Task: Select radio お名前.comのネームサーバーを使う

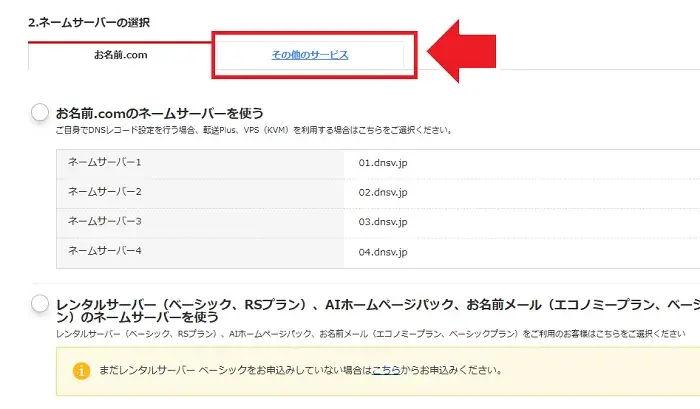Action: coord(40,112)
